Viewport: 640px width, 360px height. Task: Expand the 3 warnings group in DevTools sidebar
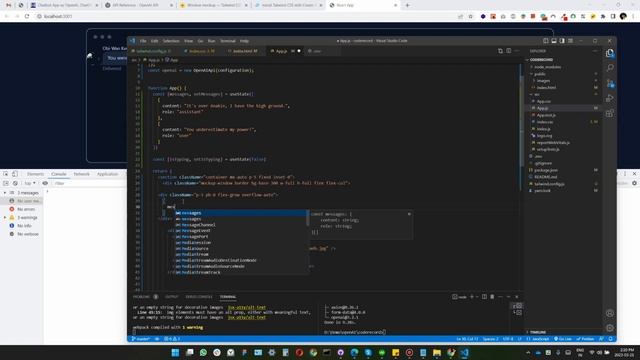coord(5,218)
